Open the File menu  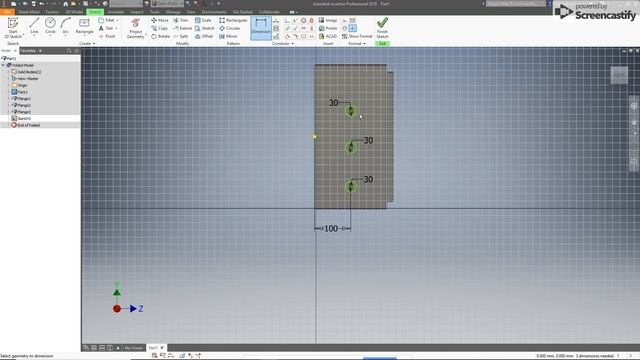(x=7, y=12)
